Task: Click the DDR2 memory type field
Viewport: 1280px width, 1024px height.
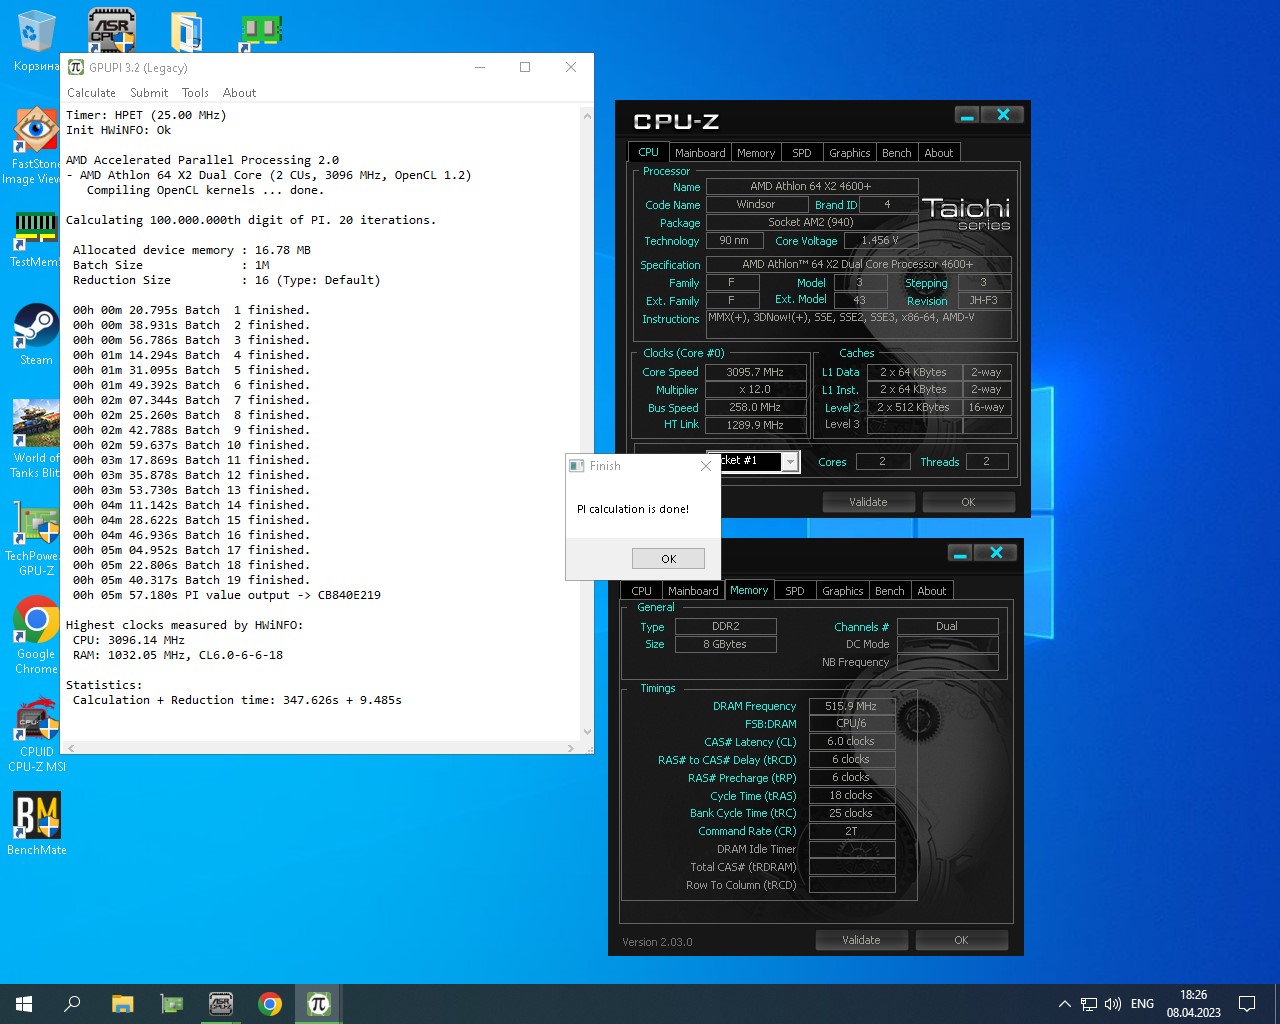Action: point(725,626)
